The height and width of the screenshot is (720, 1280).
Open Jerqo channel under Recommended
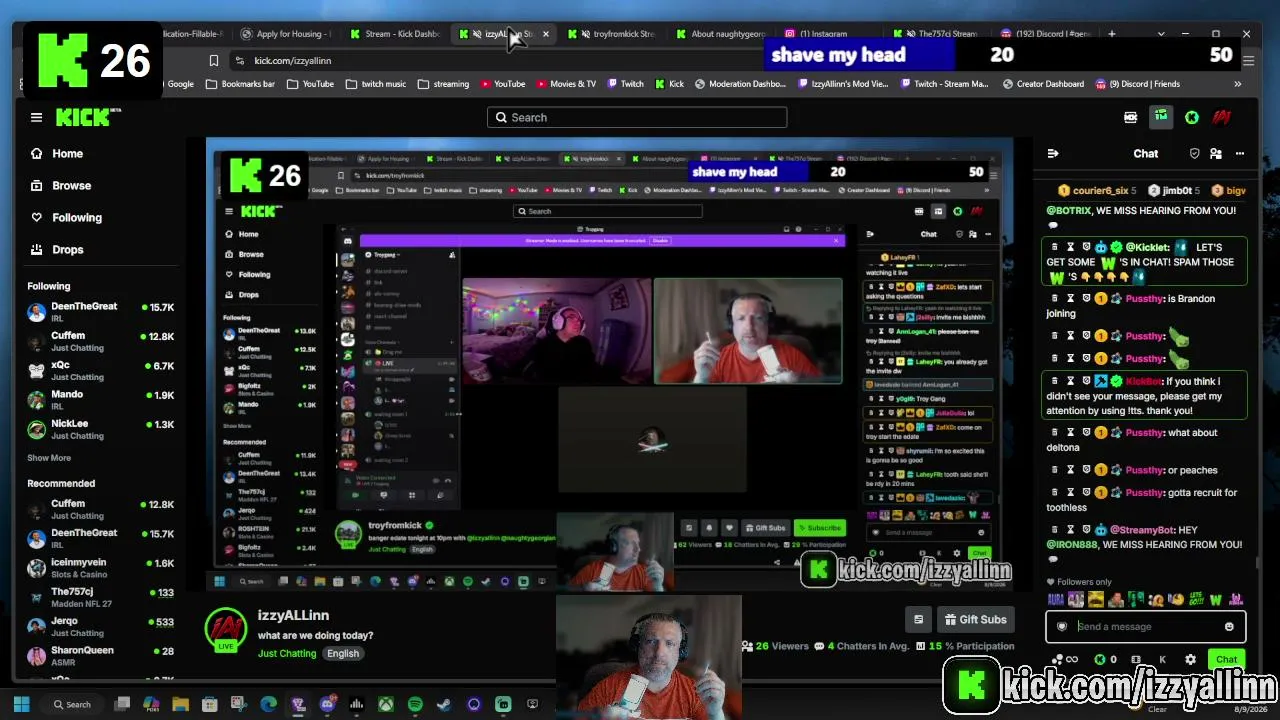100,626
